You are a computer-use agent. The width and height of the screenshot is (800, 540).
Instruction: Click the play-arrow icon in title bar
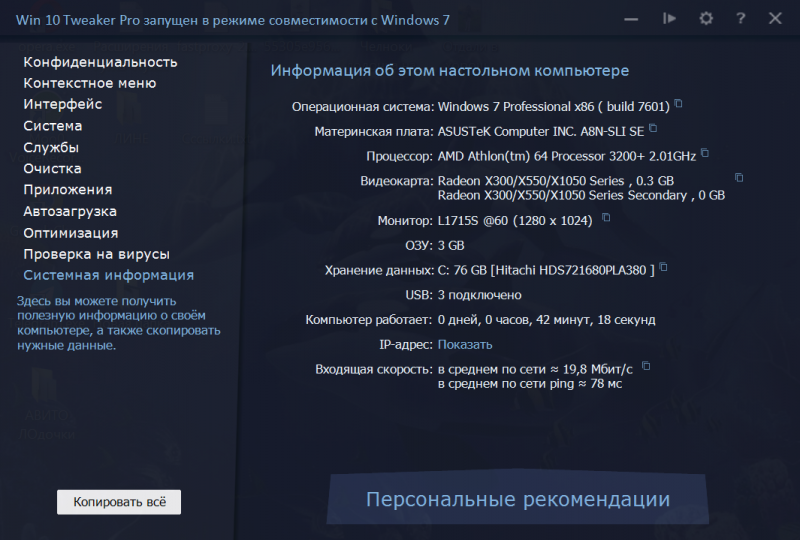(670, 18)
